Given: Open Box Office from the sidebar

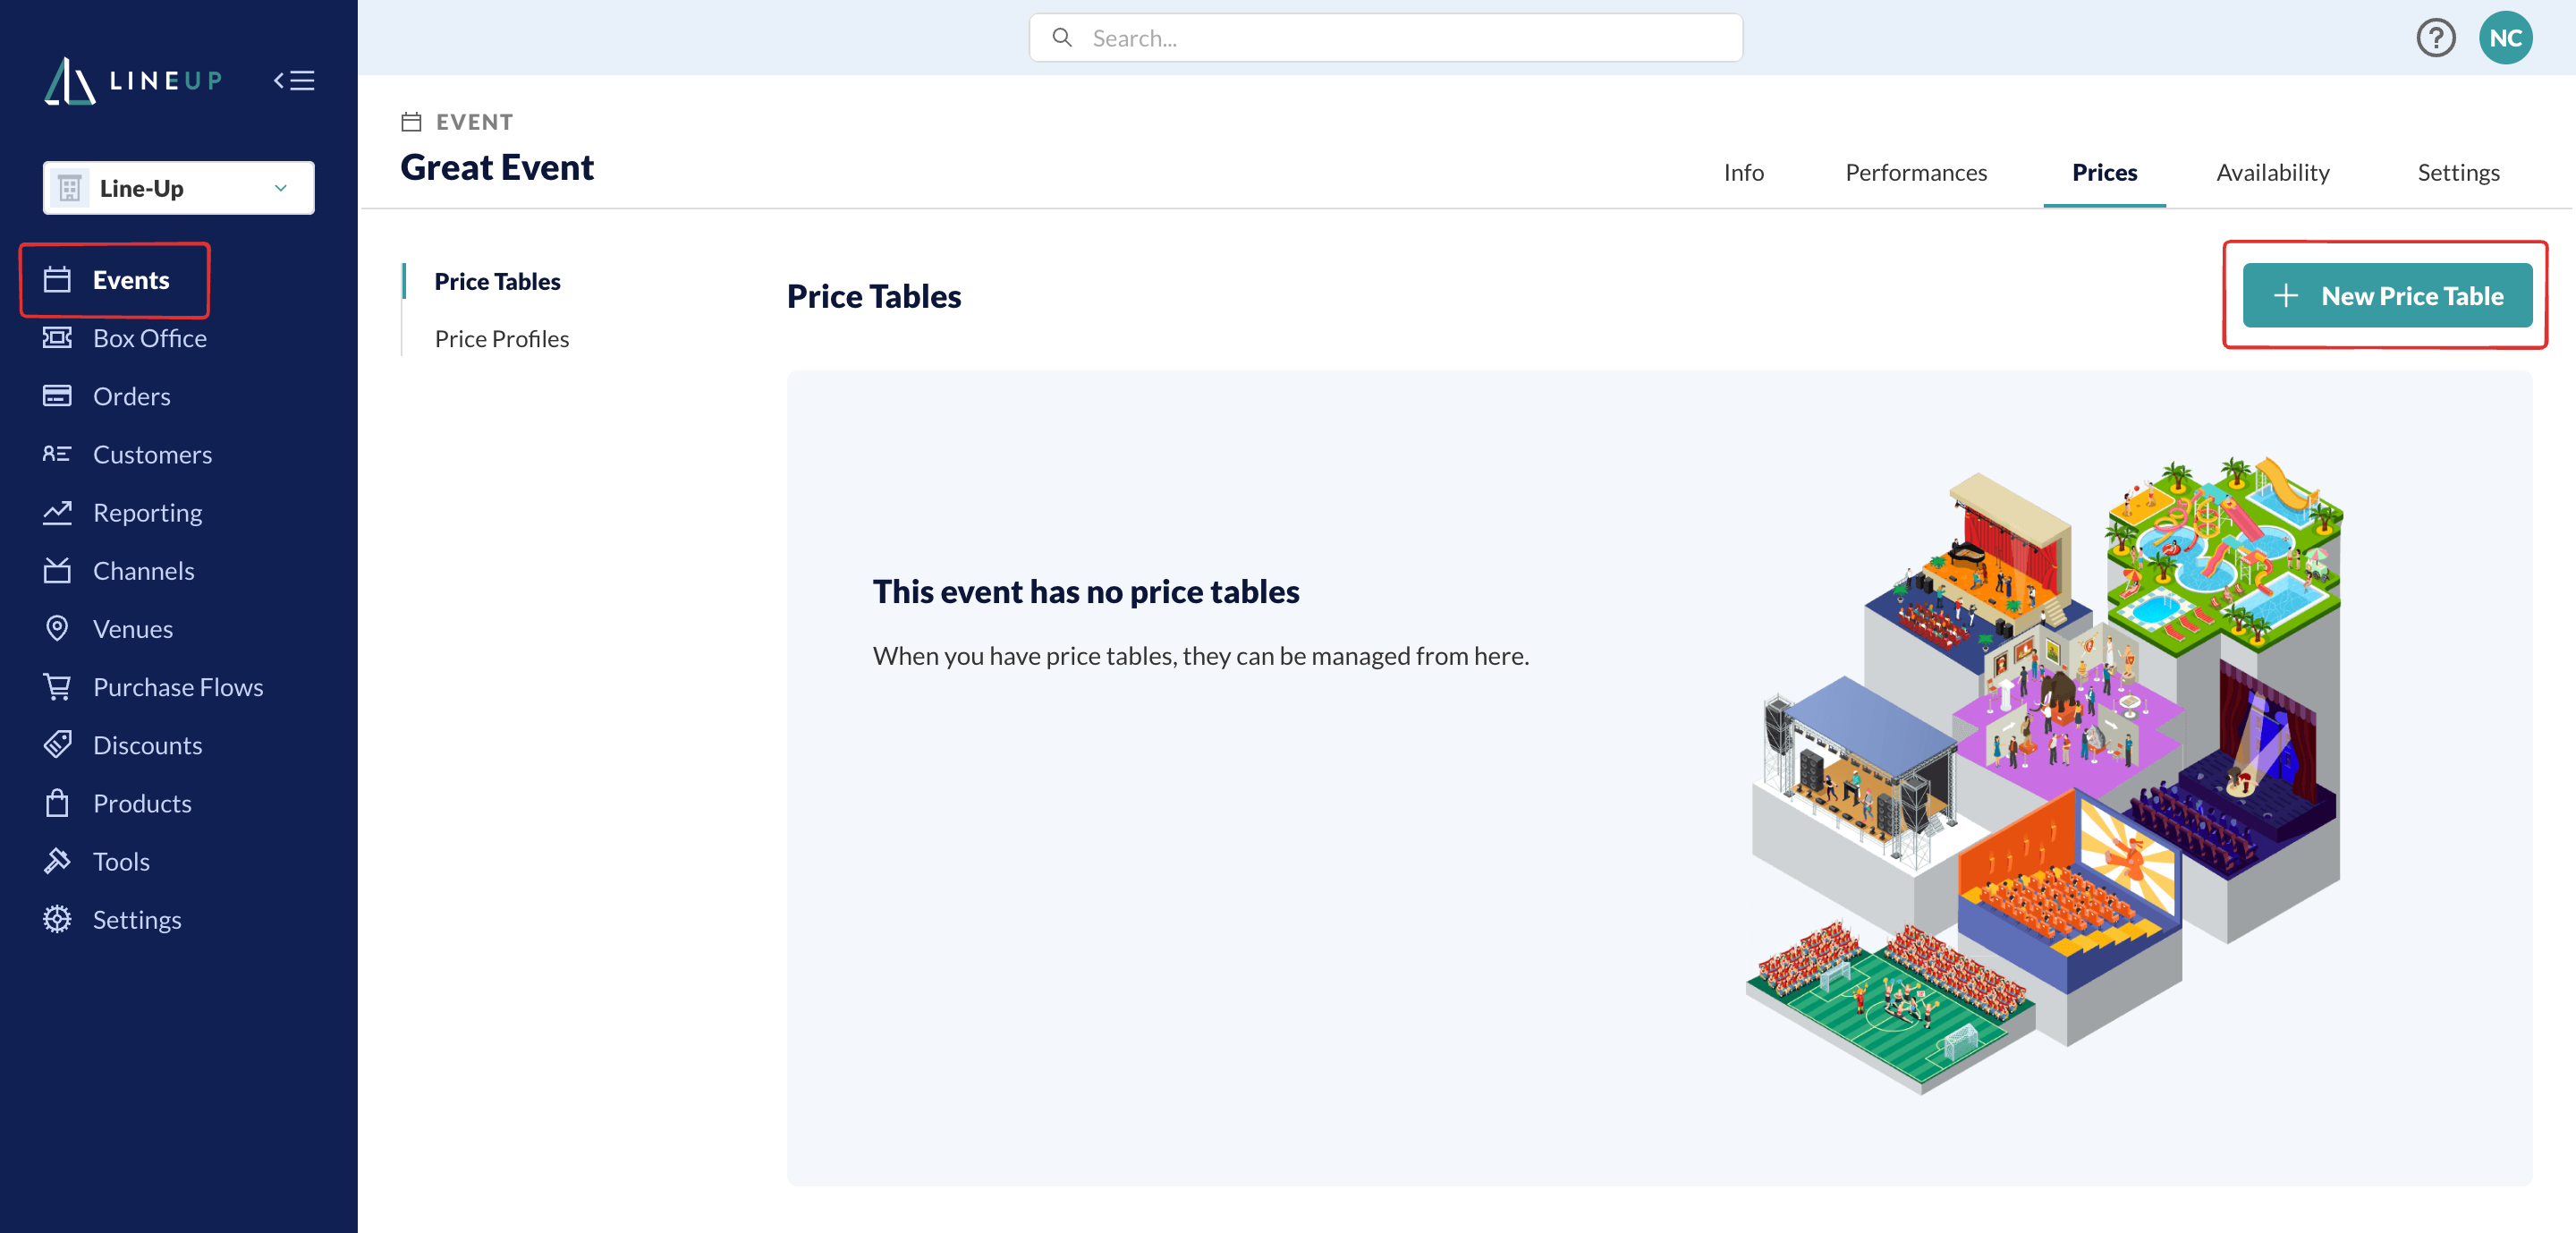Looking at the screenshot, I should click(x=125, y=338).
